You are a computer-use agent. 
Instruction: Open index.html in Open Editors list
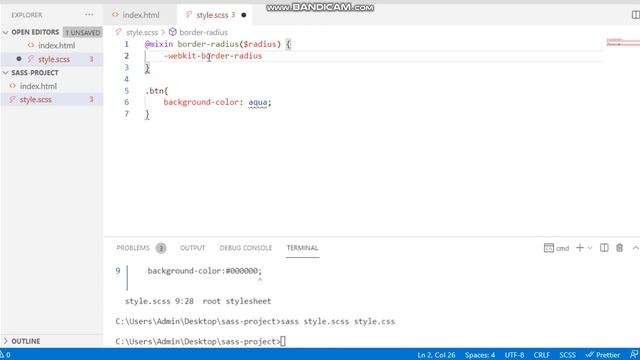pyautogui.click(x=56, y=45)
